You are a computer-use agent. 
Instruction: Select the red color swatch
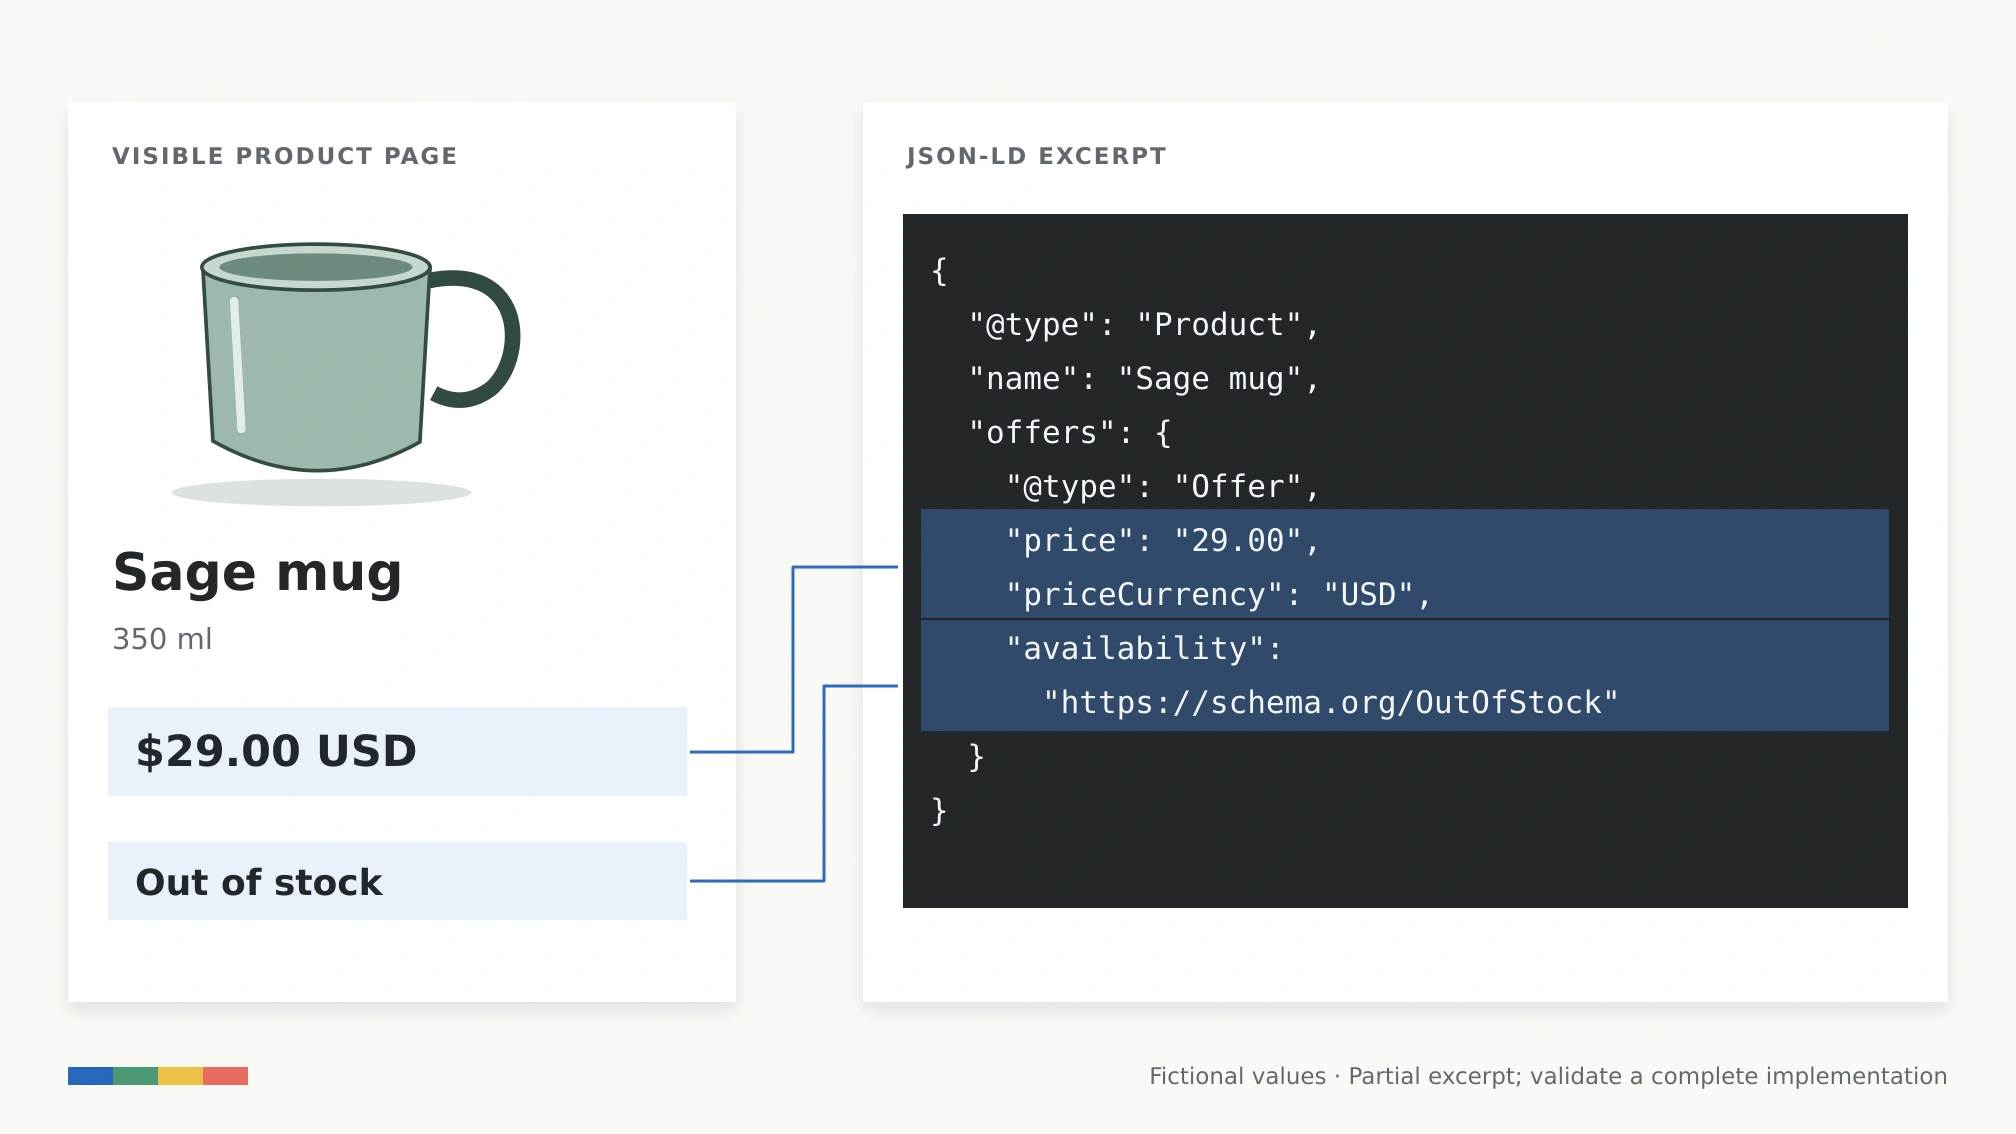(x=225, y=1076)
